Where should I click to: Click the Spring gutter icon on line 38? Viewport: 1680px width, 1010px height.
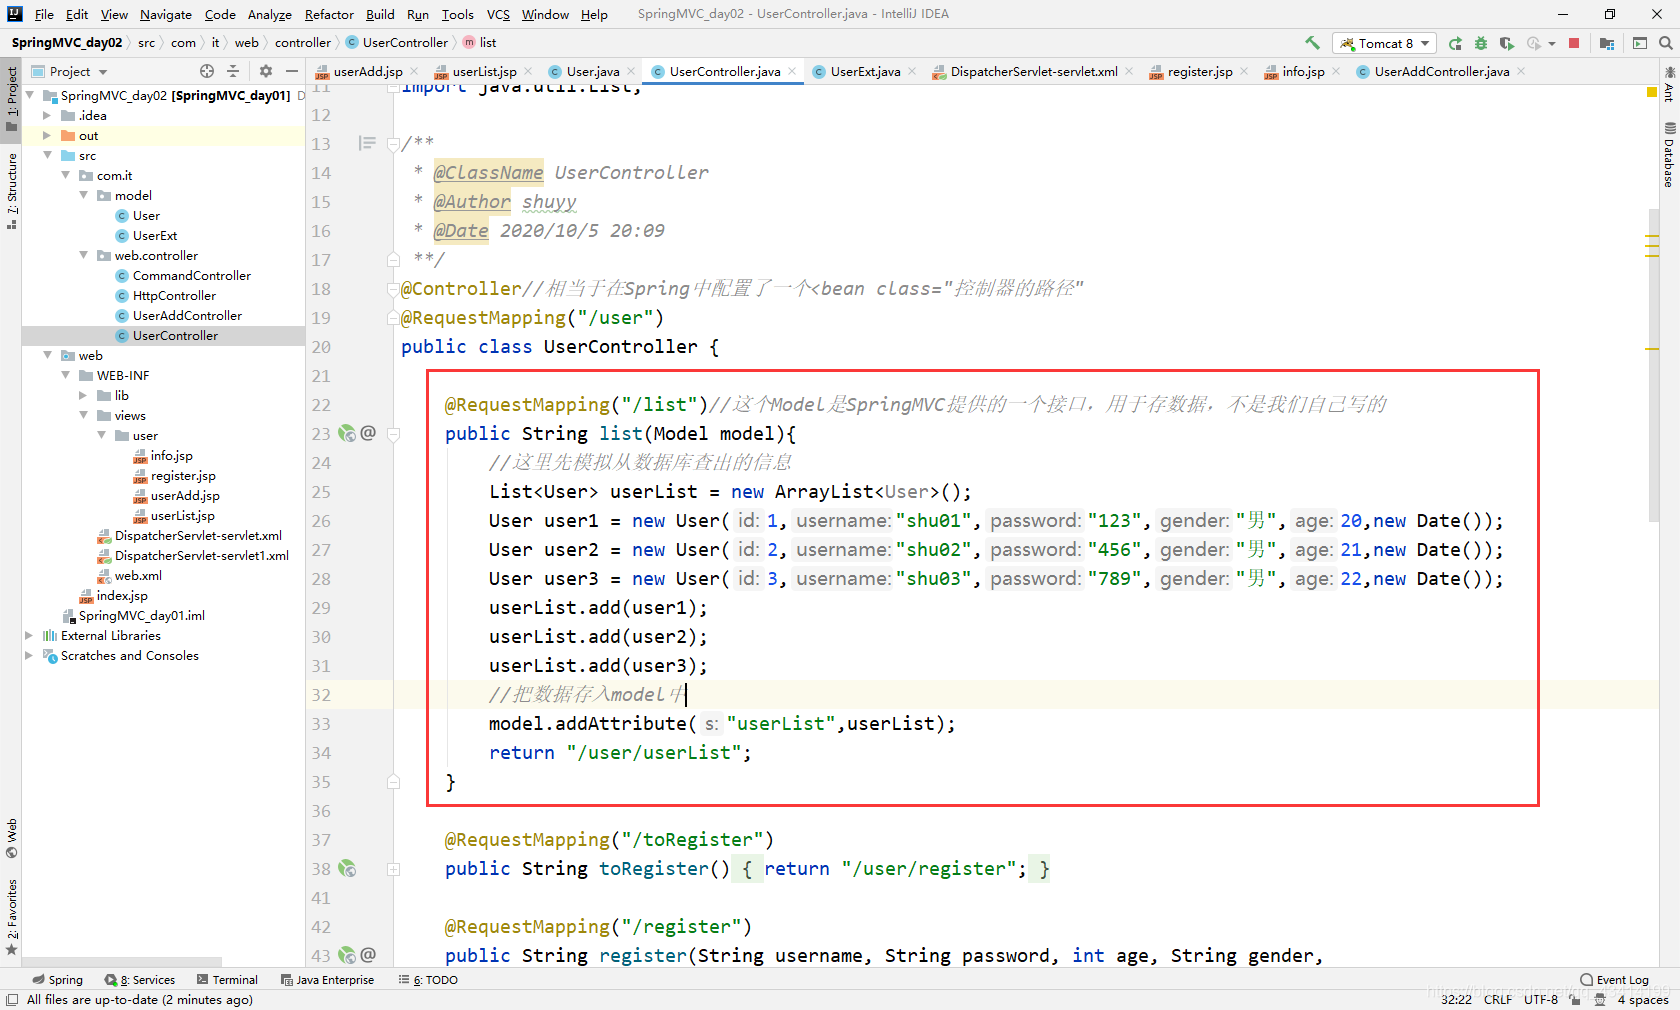(x=346, y=868)
